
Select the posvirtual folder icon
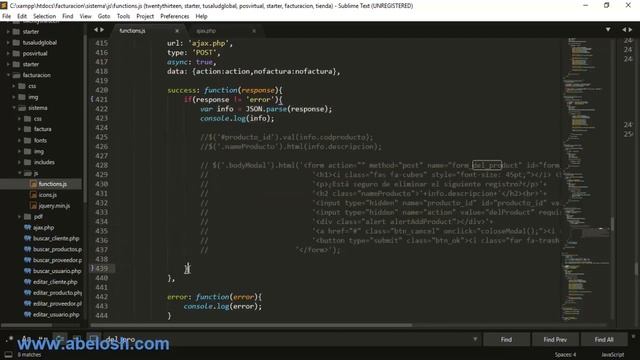(x=16, y=53)
